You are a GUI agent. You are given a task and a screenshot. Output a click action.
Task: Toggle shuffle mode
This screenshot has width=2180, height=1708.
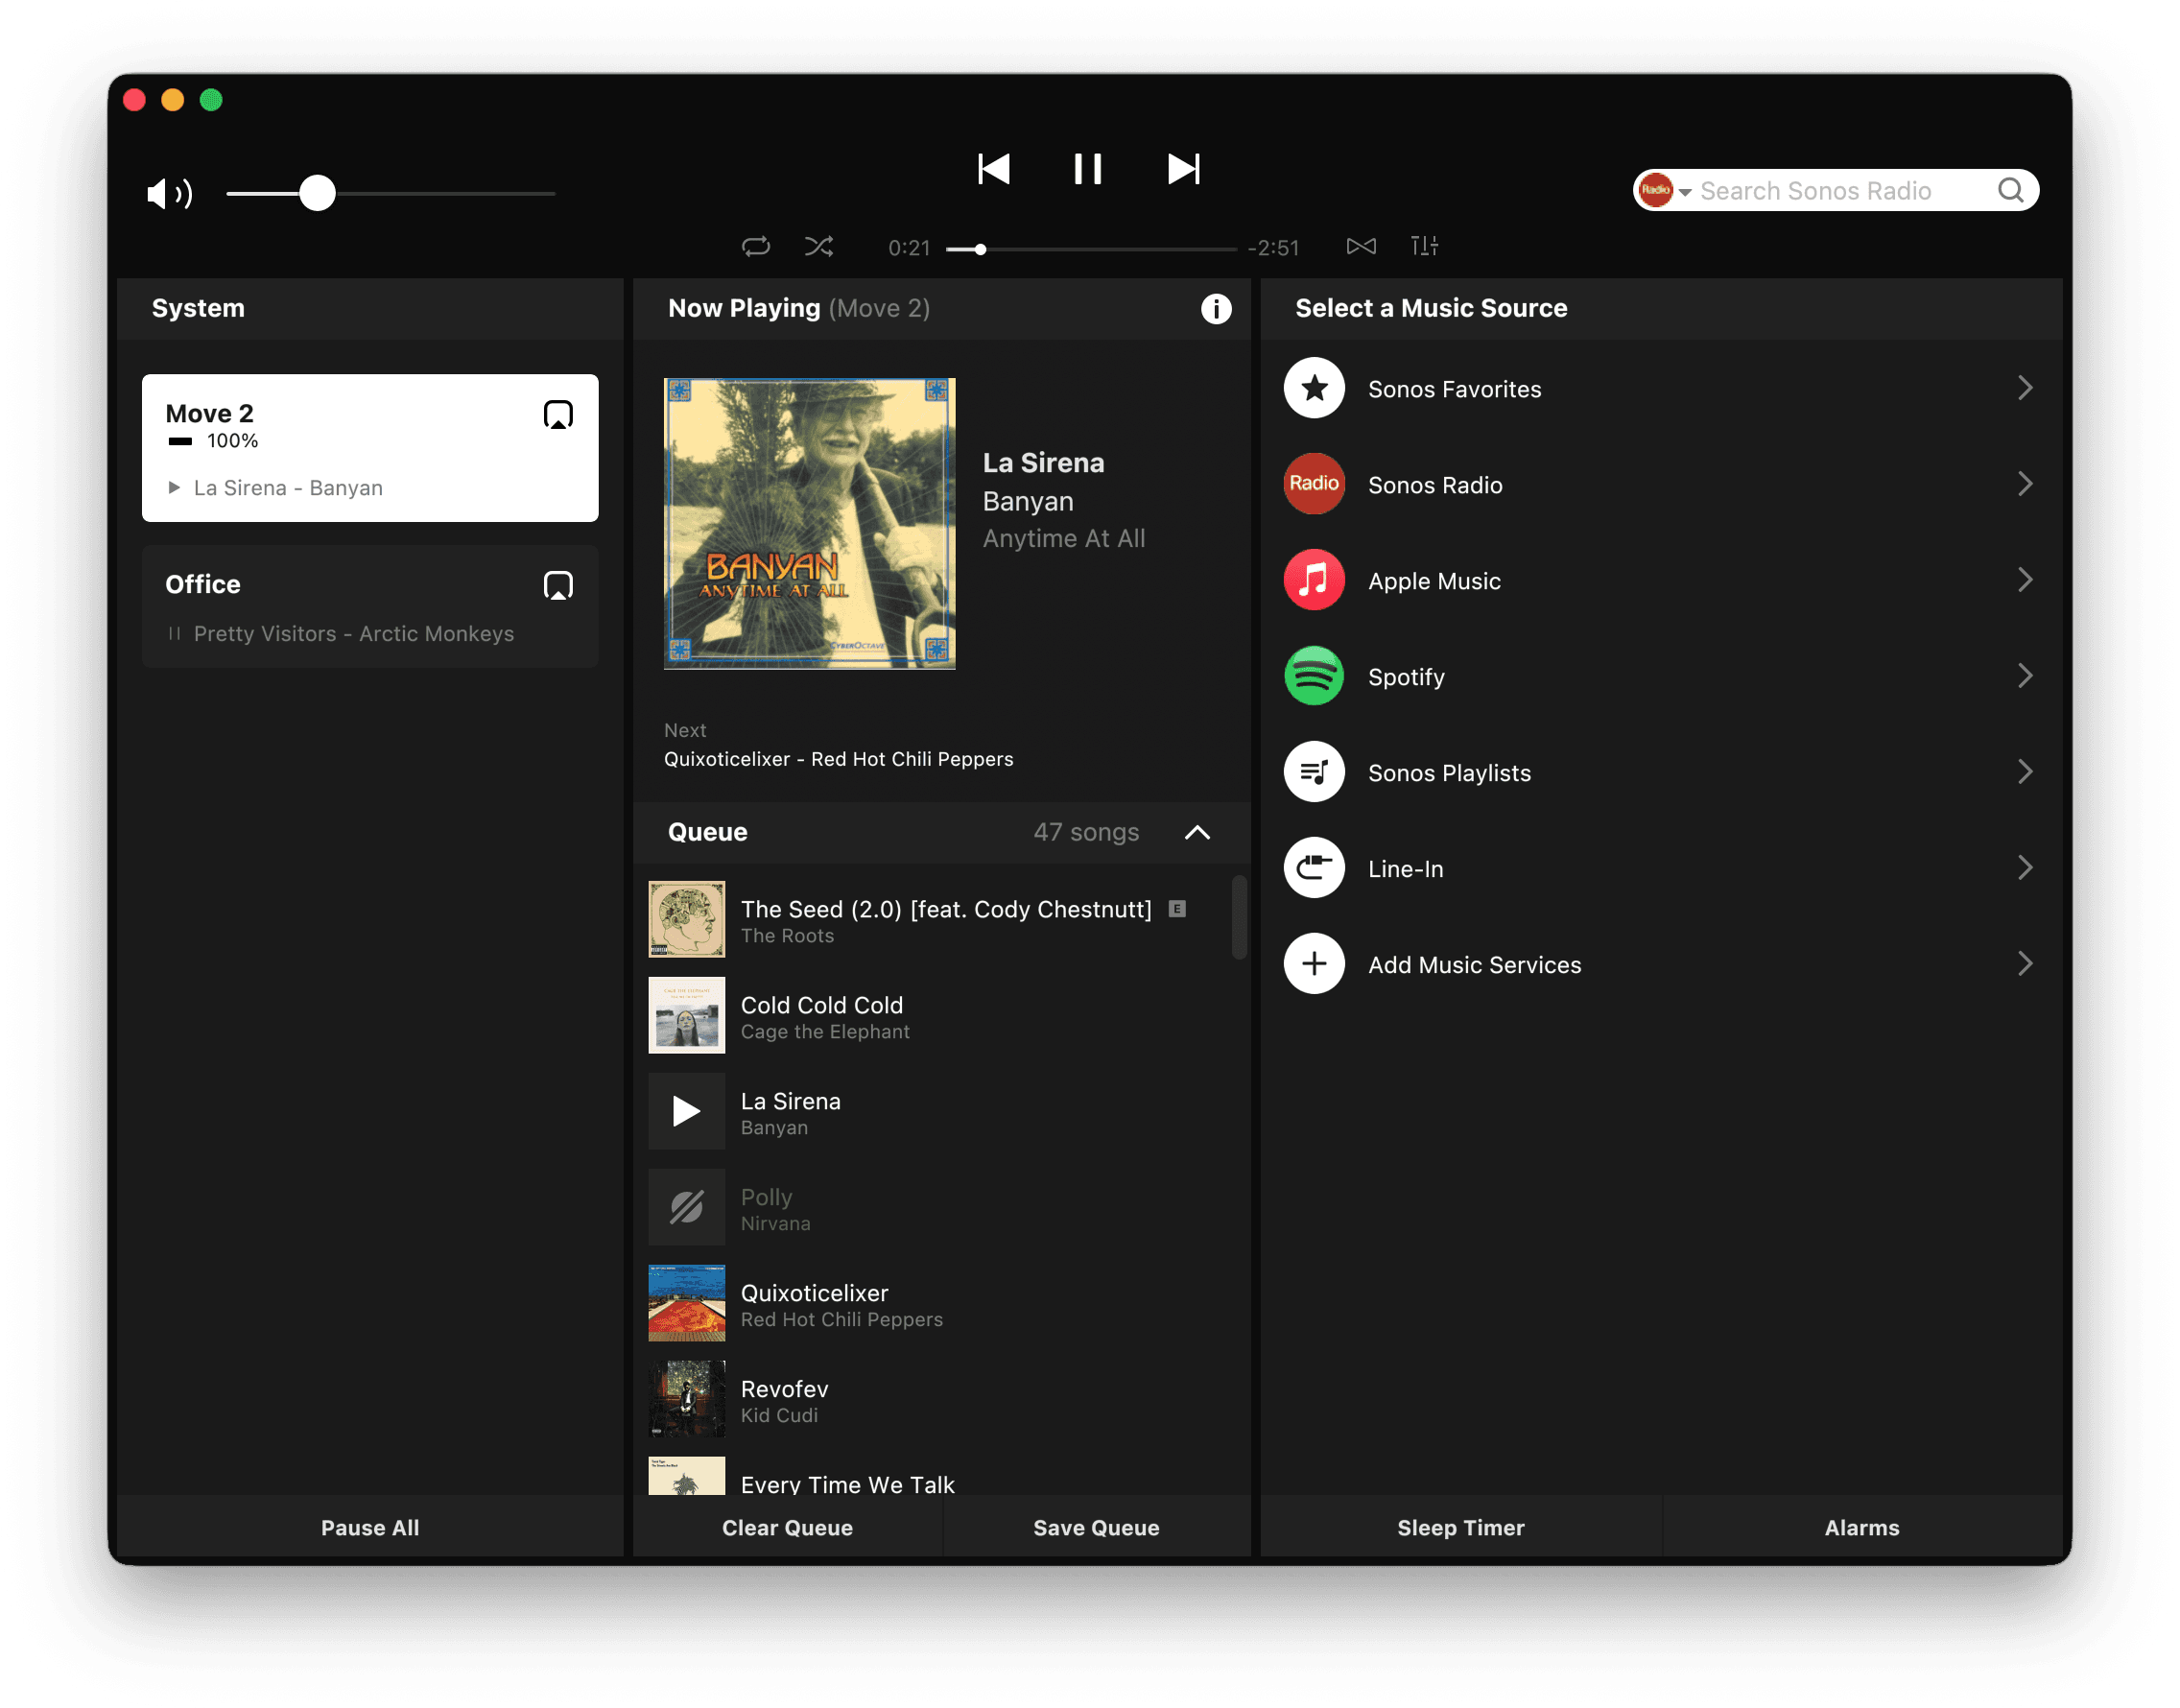pos(819,246)
